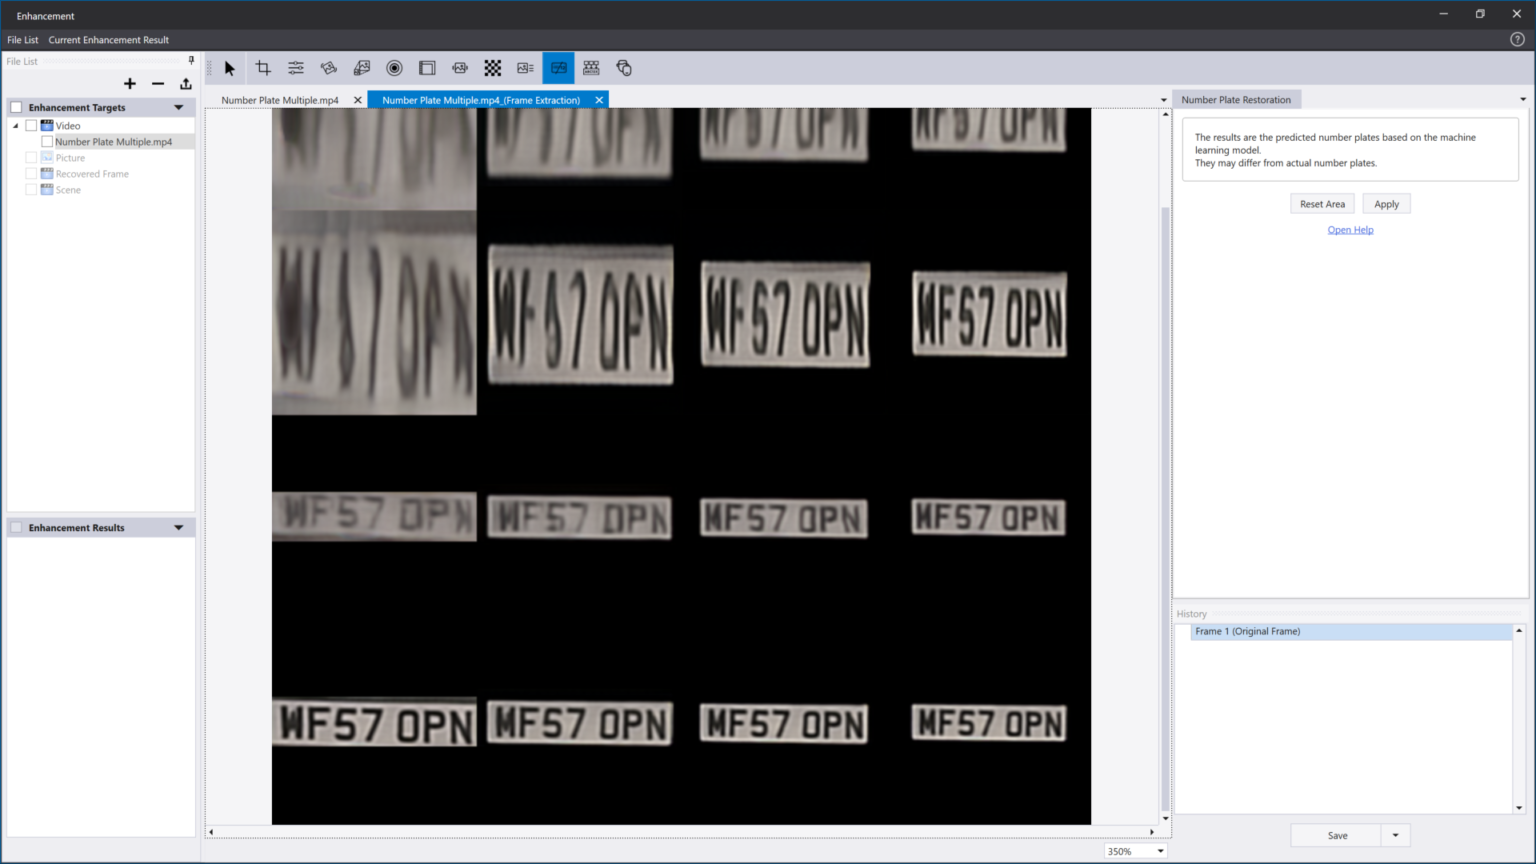
Task: Follow the Open Help link
Action: click(1350, 230)
